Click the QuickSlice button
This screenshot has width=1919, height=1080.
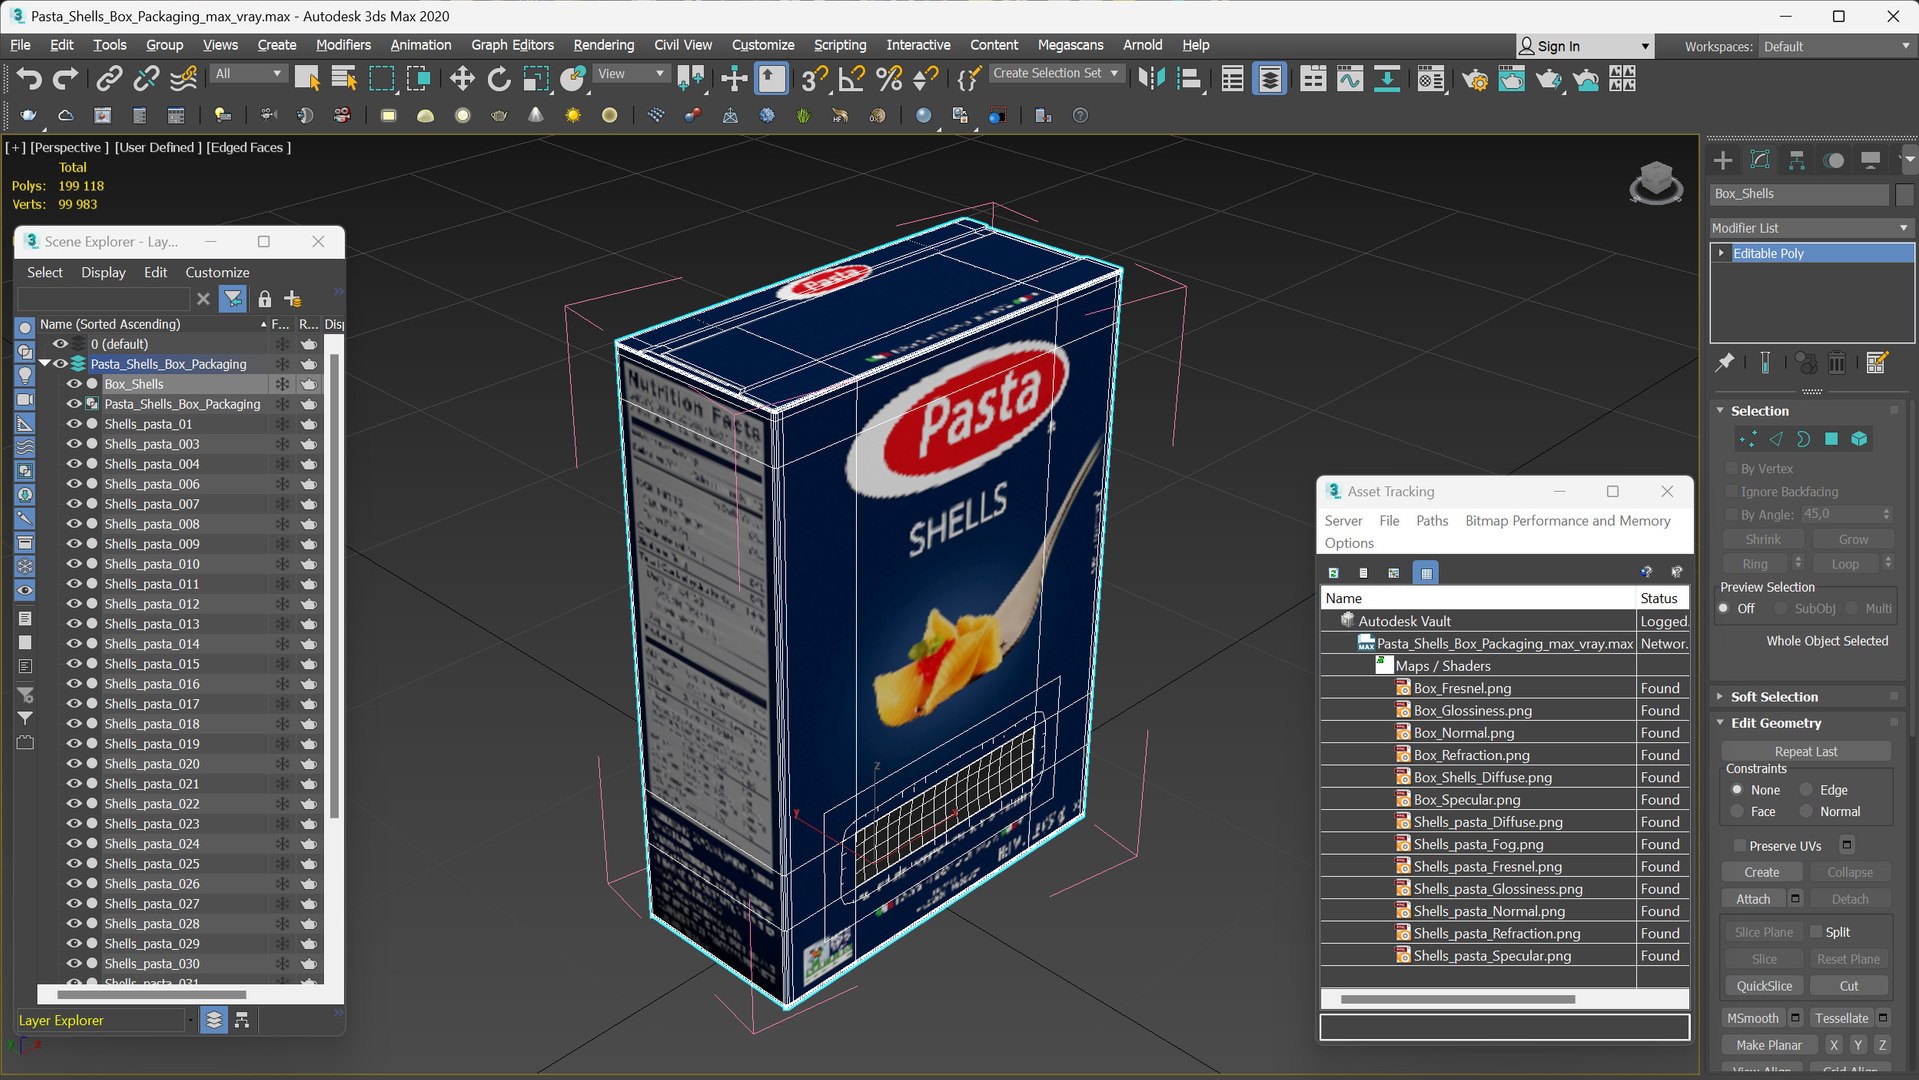pos(1764,986)
